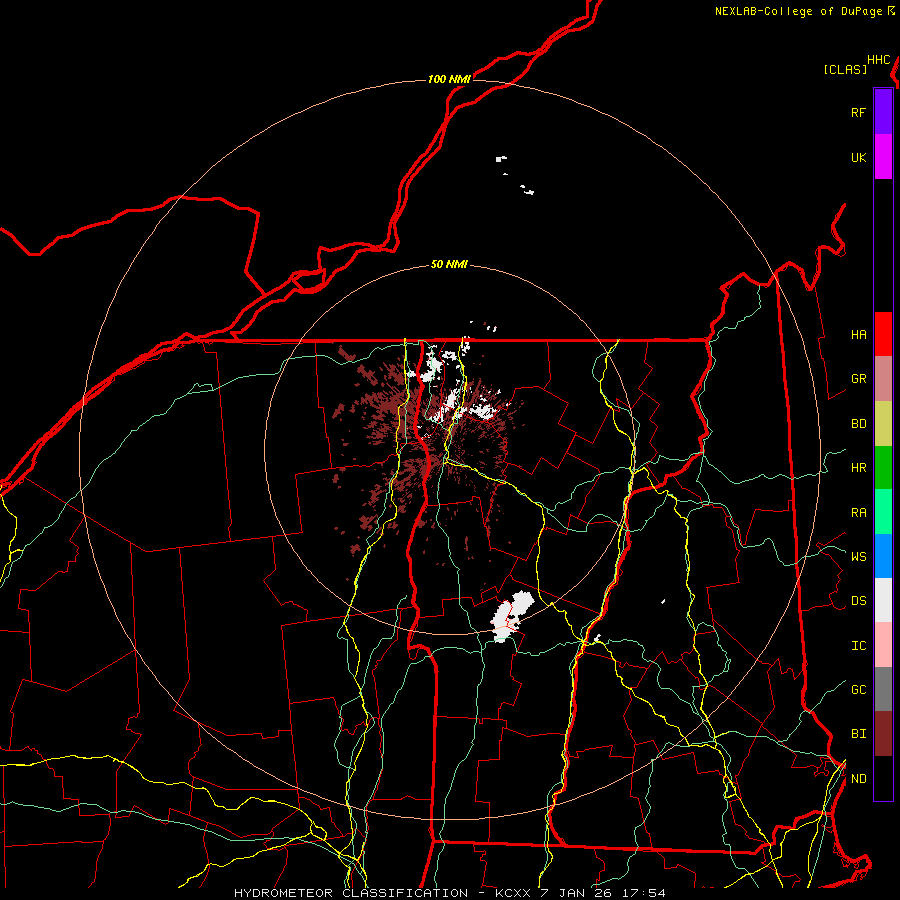Select the WS blue legend swatch
Image resolution: width=900 pixels, height=900 pixels.
tap(883, 556)
